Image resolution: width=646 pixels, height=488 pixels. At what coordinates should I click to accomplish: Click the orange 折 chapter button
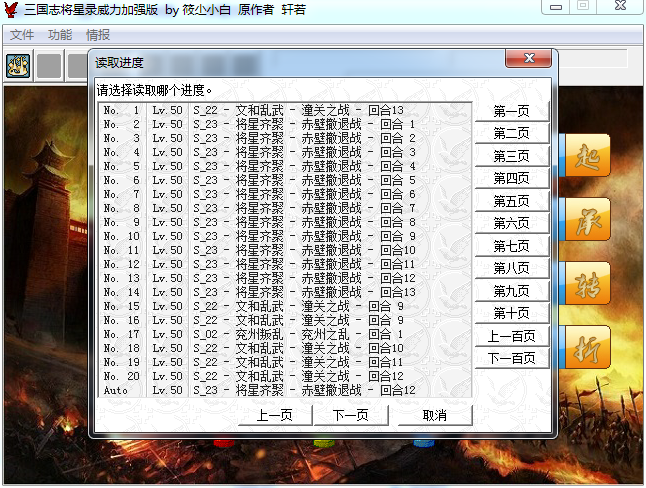pos(587,347)
